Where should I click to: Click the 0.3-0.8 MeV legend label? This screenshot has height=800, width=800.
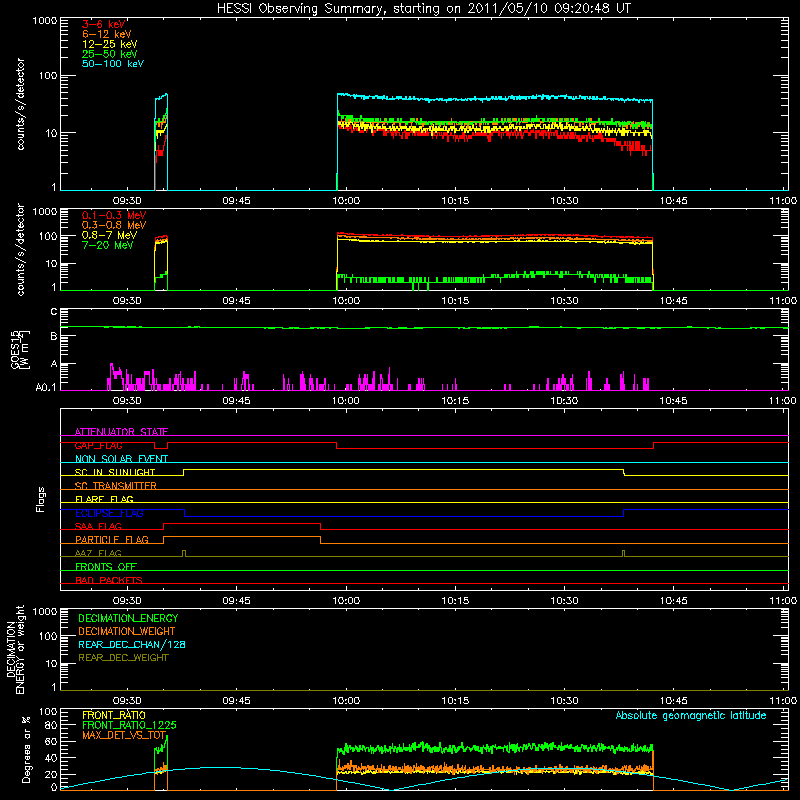(114, 225)
